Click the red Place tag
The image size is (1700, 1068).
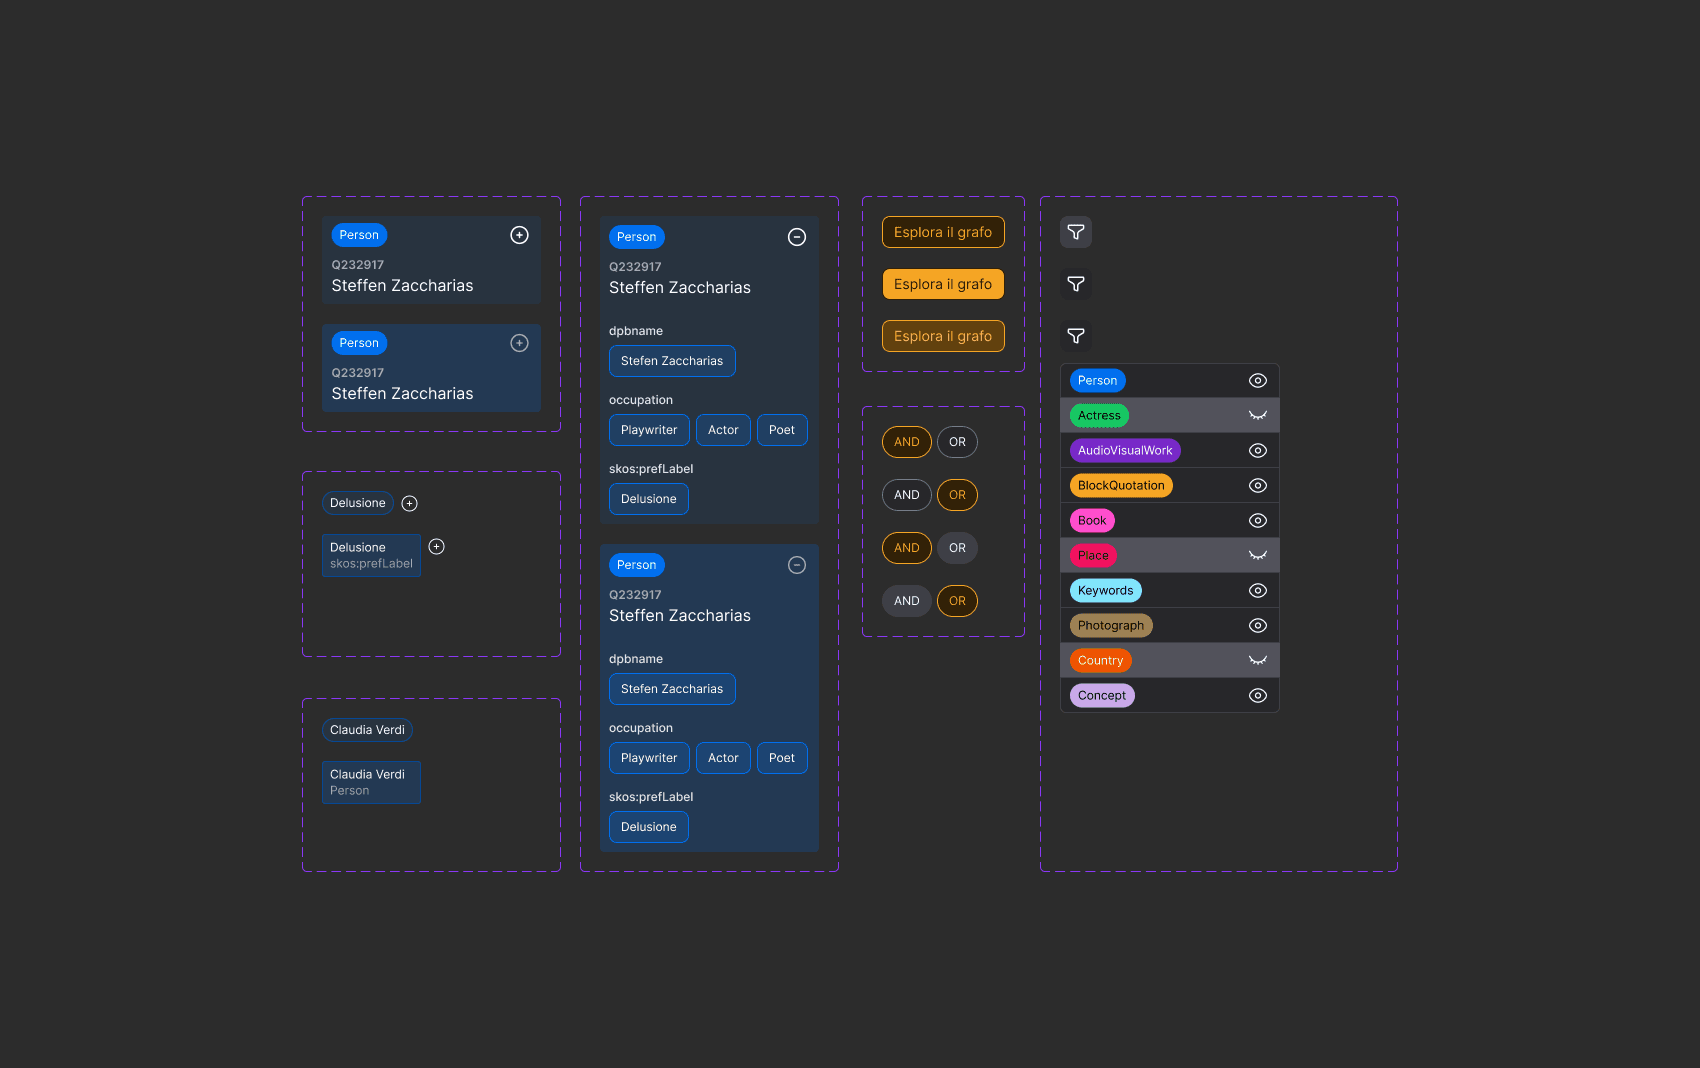click(1093, 555)
